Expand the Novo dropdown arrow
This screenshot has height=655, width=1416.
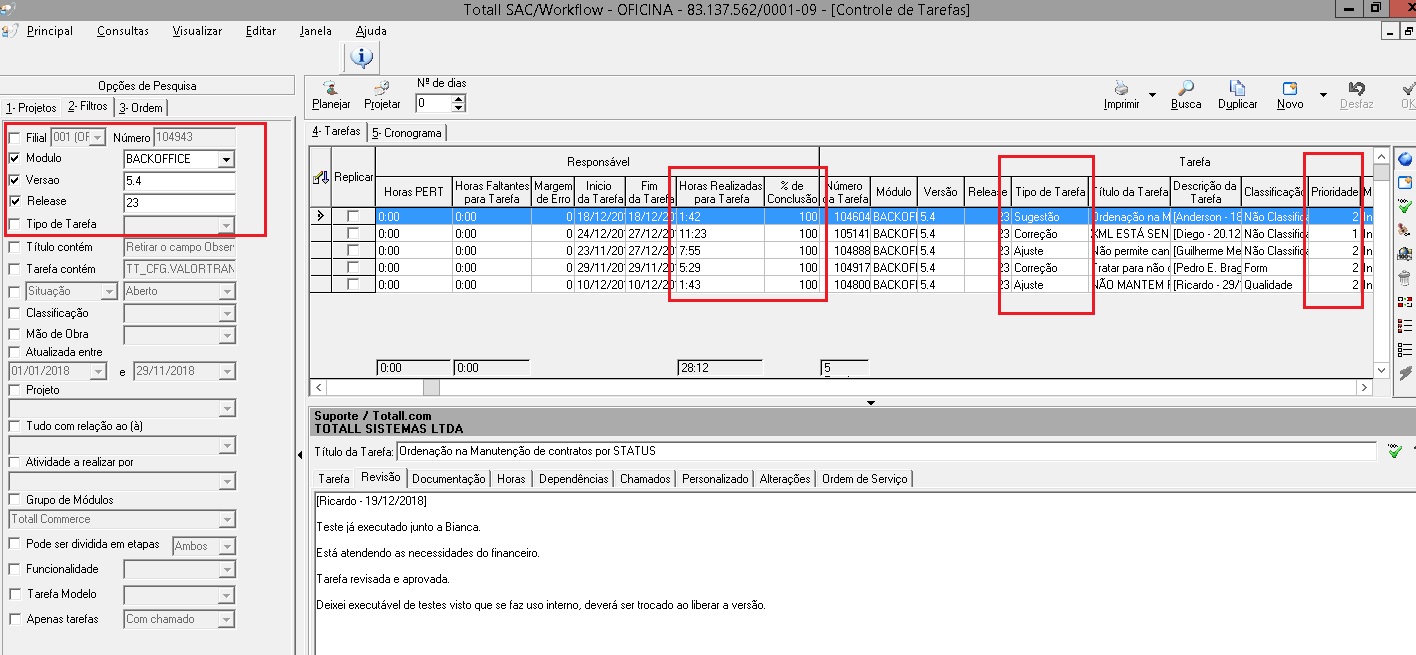pyautogui.click(x=1323, y=96)
